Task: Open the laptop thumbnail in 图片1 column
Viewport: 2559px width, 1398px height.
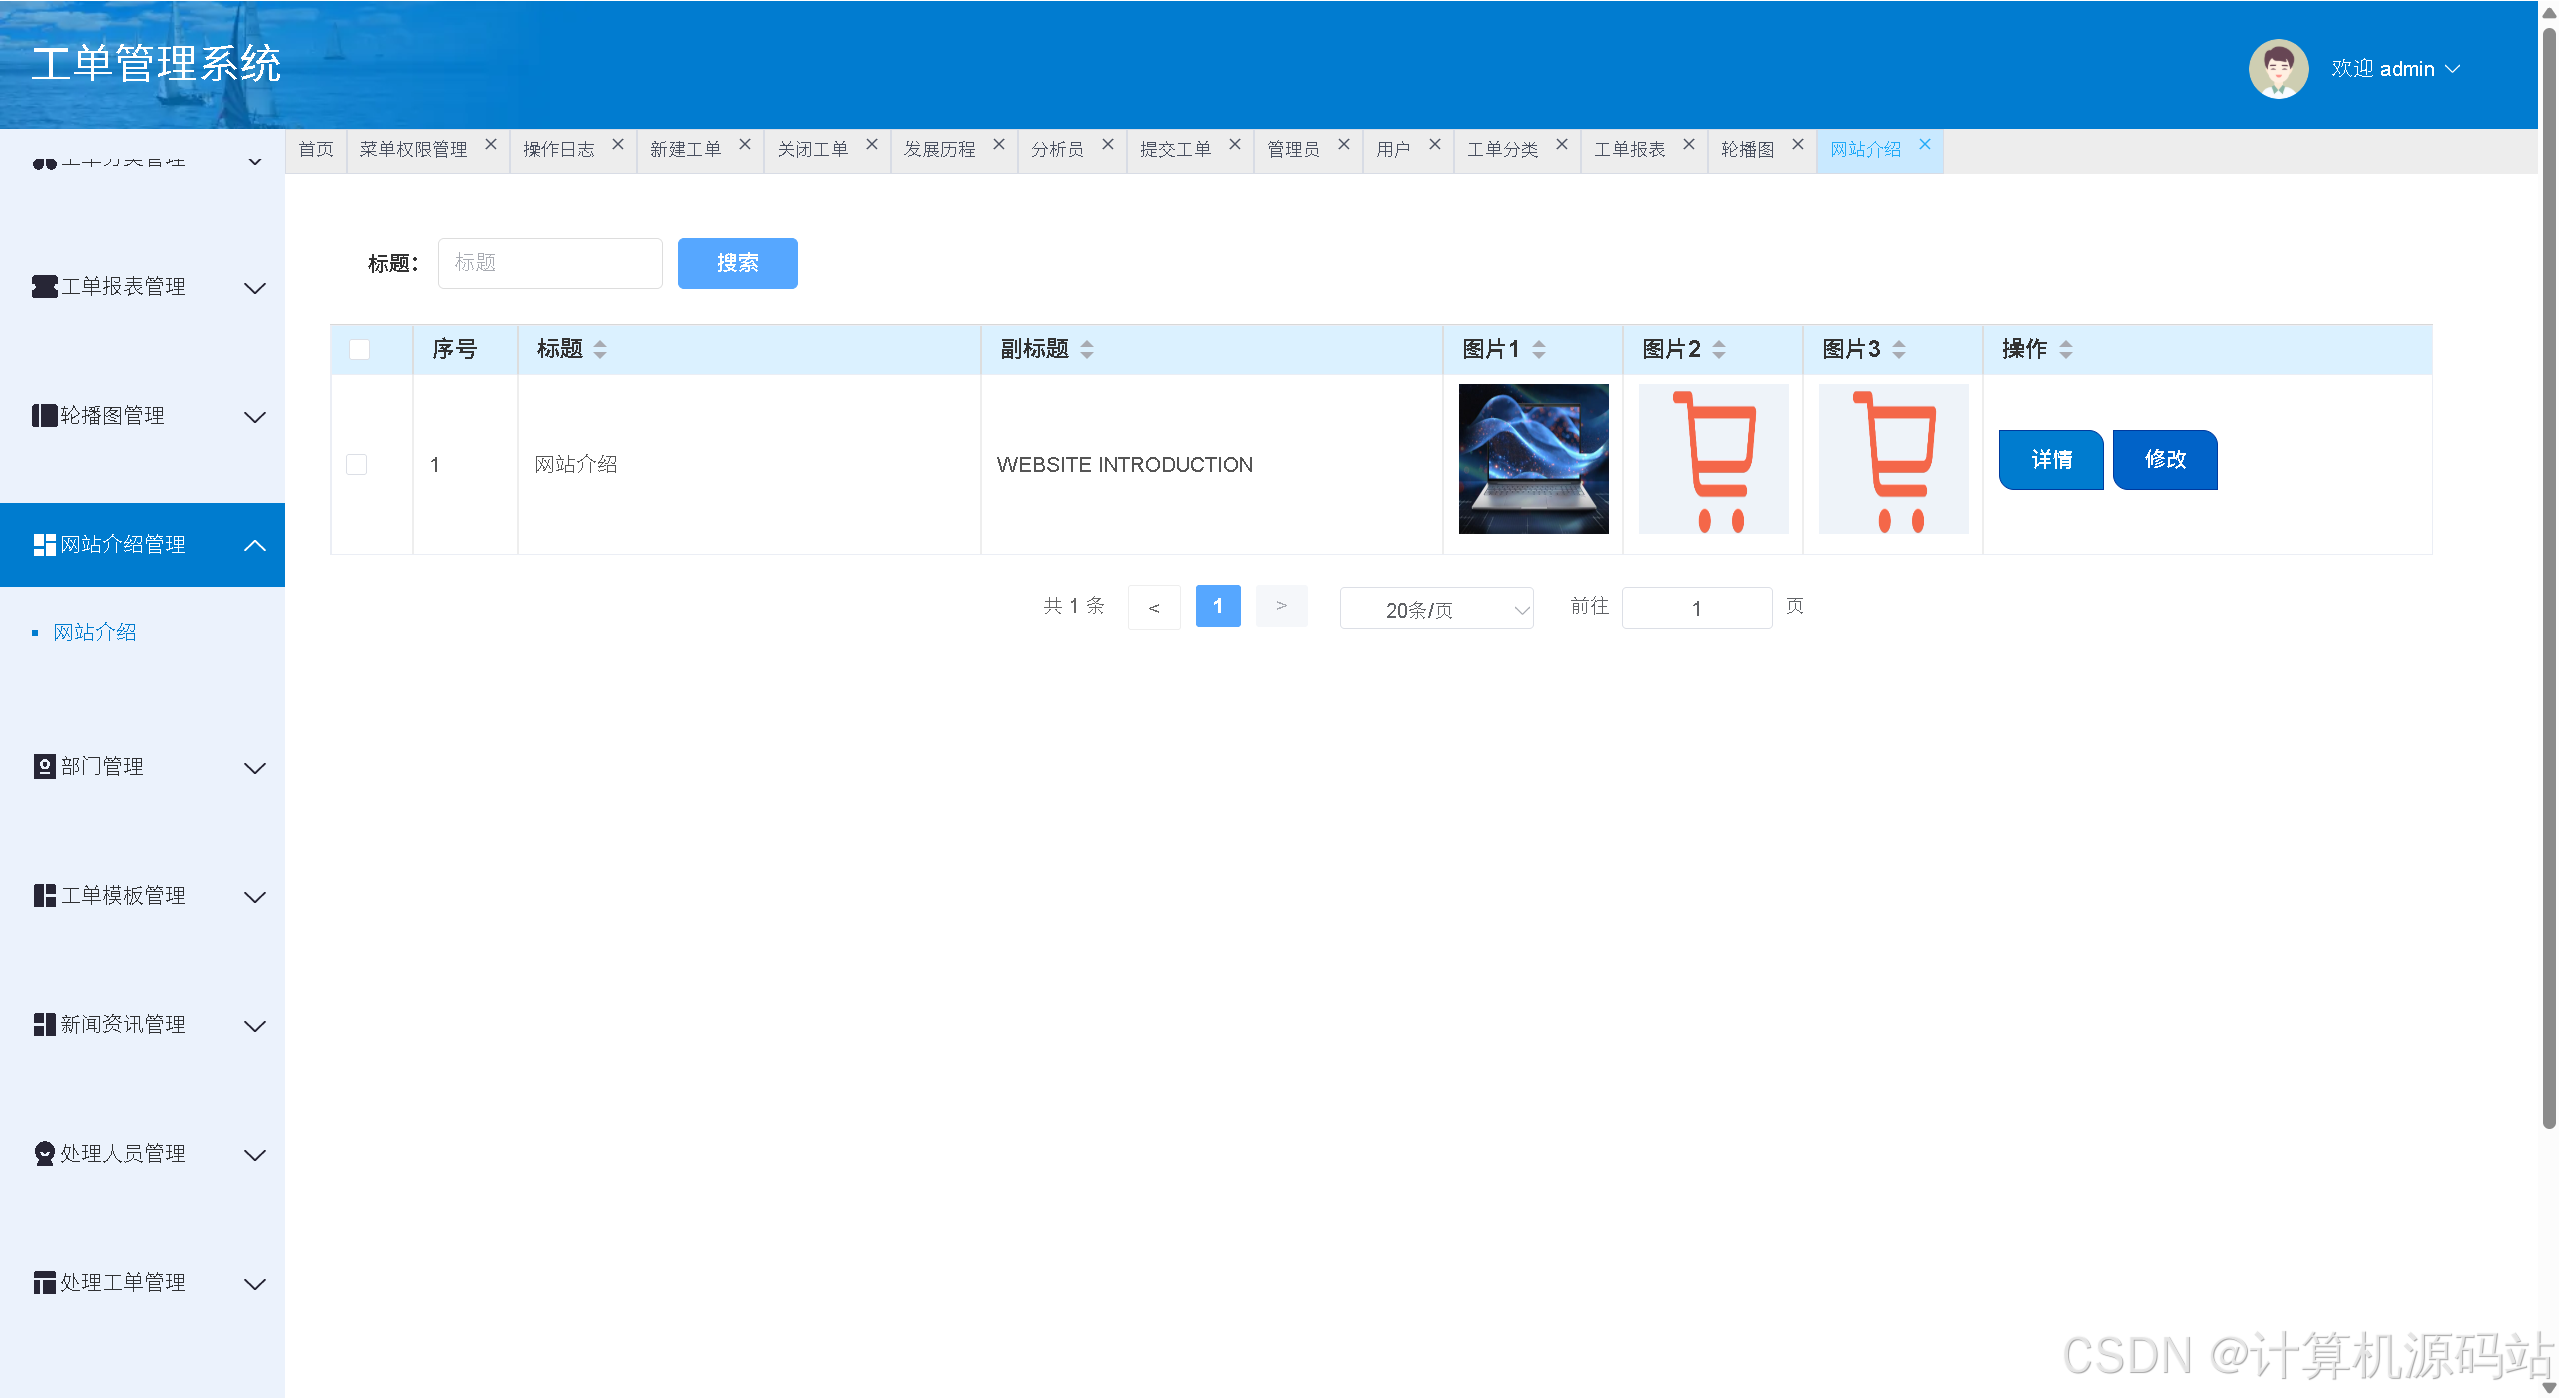Action: tap(1532, 459)
